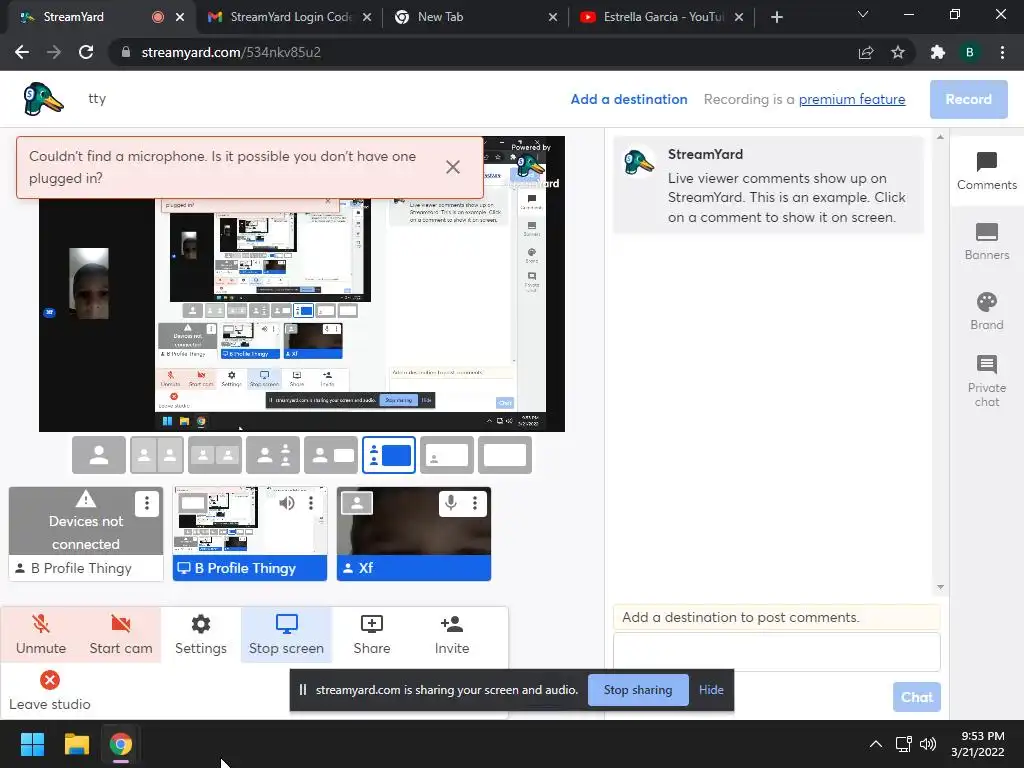Image resolution: width=1024 pixels, height=768 pixels.
Task: Leave the studio
Action: 50,691
